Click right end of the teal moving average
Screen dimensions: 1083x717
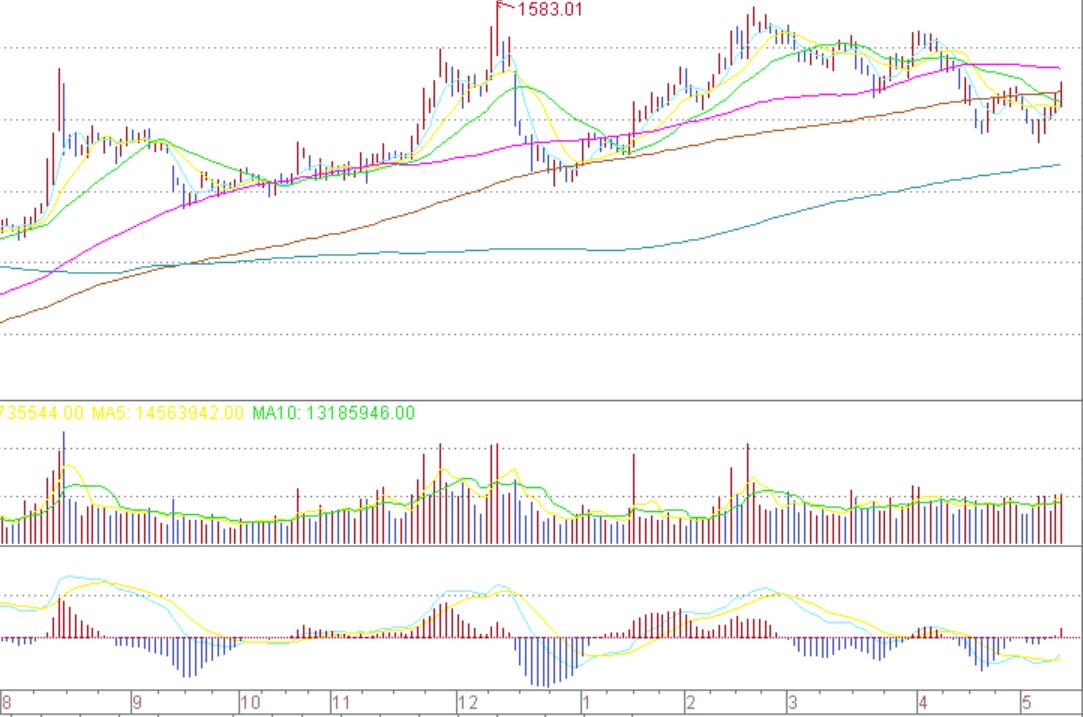point(1059,165)
